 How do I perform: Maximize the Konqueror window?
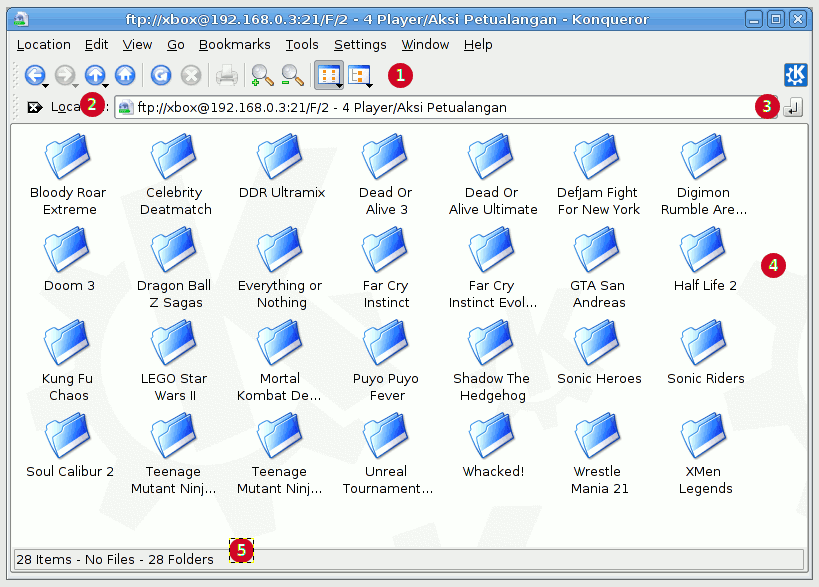tap(776, 20)
